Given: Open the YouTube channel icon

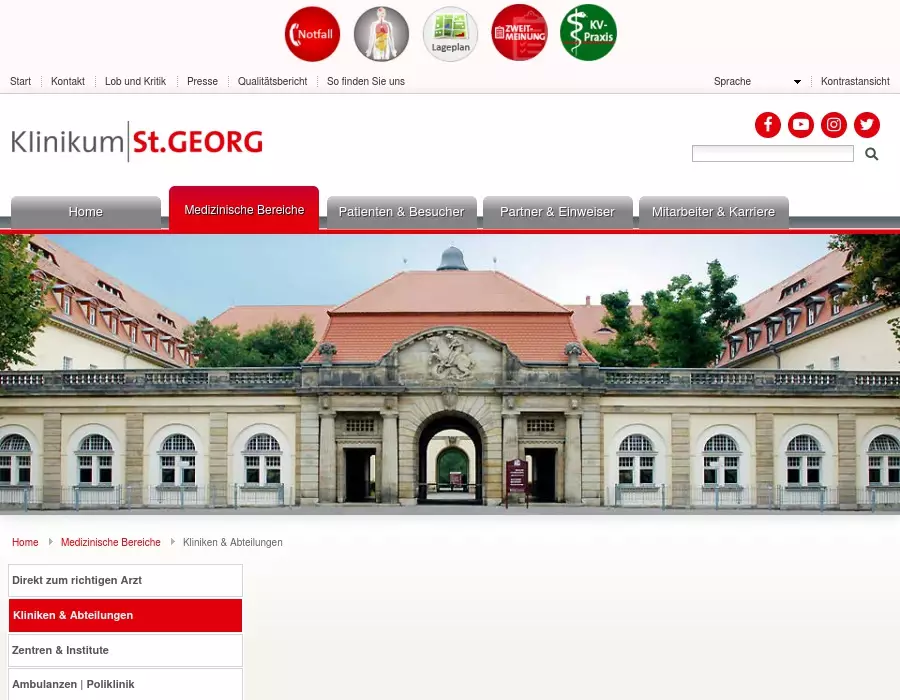Looking at the screenshot, I should 801,125.
